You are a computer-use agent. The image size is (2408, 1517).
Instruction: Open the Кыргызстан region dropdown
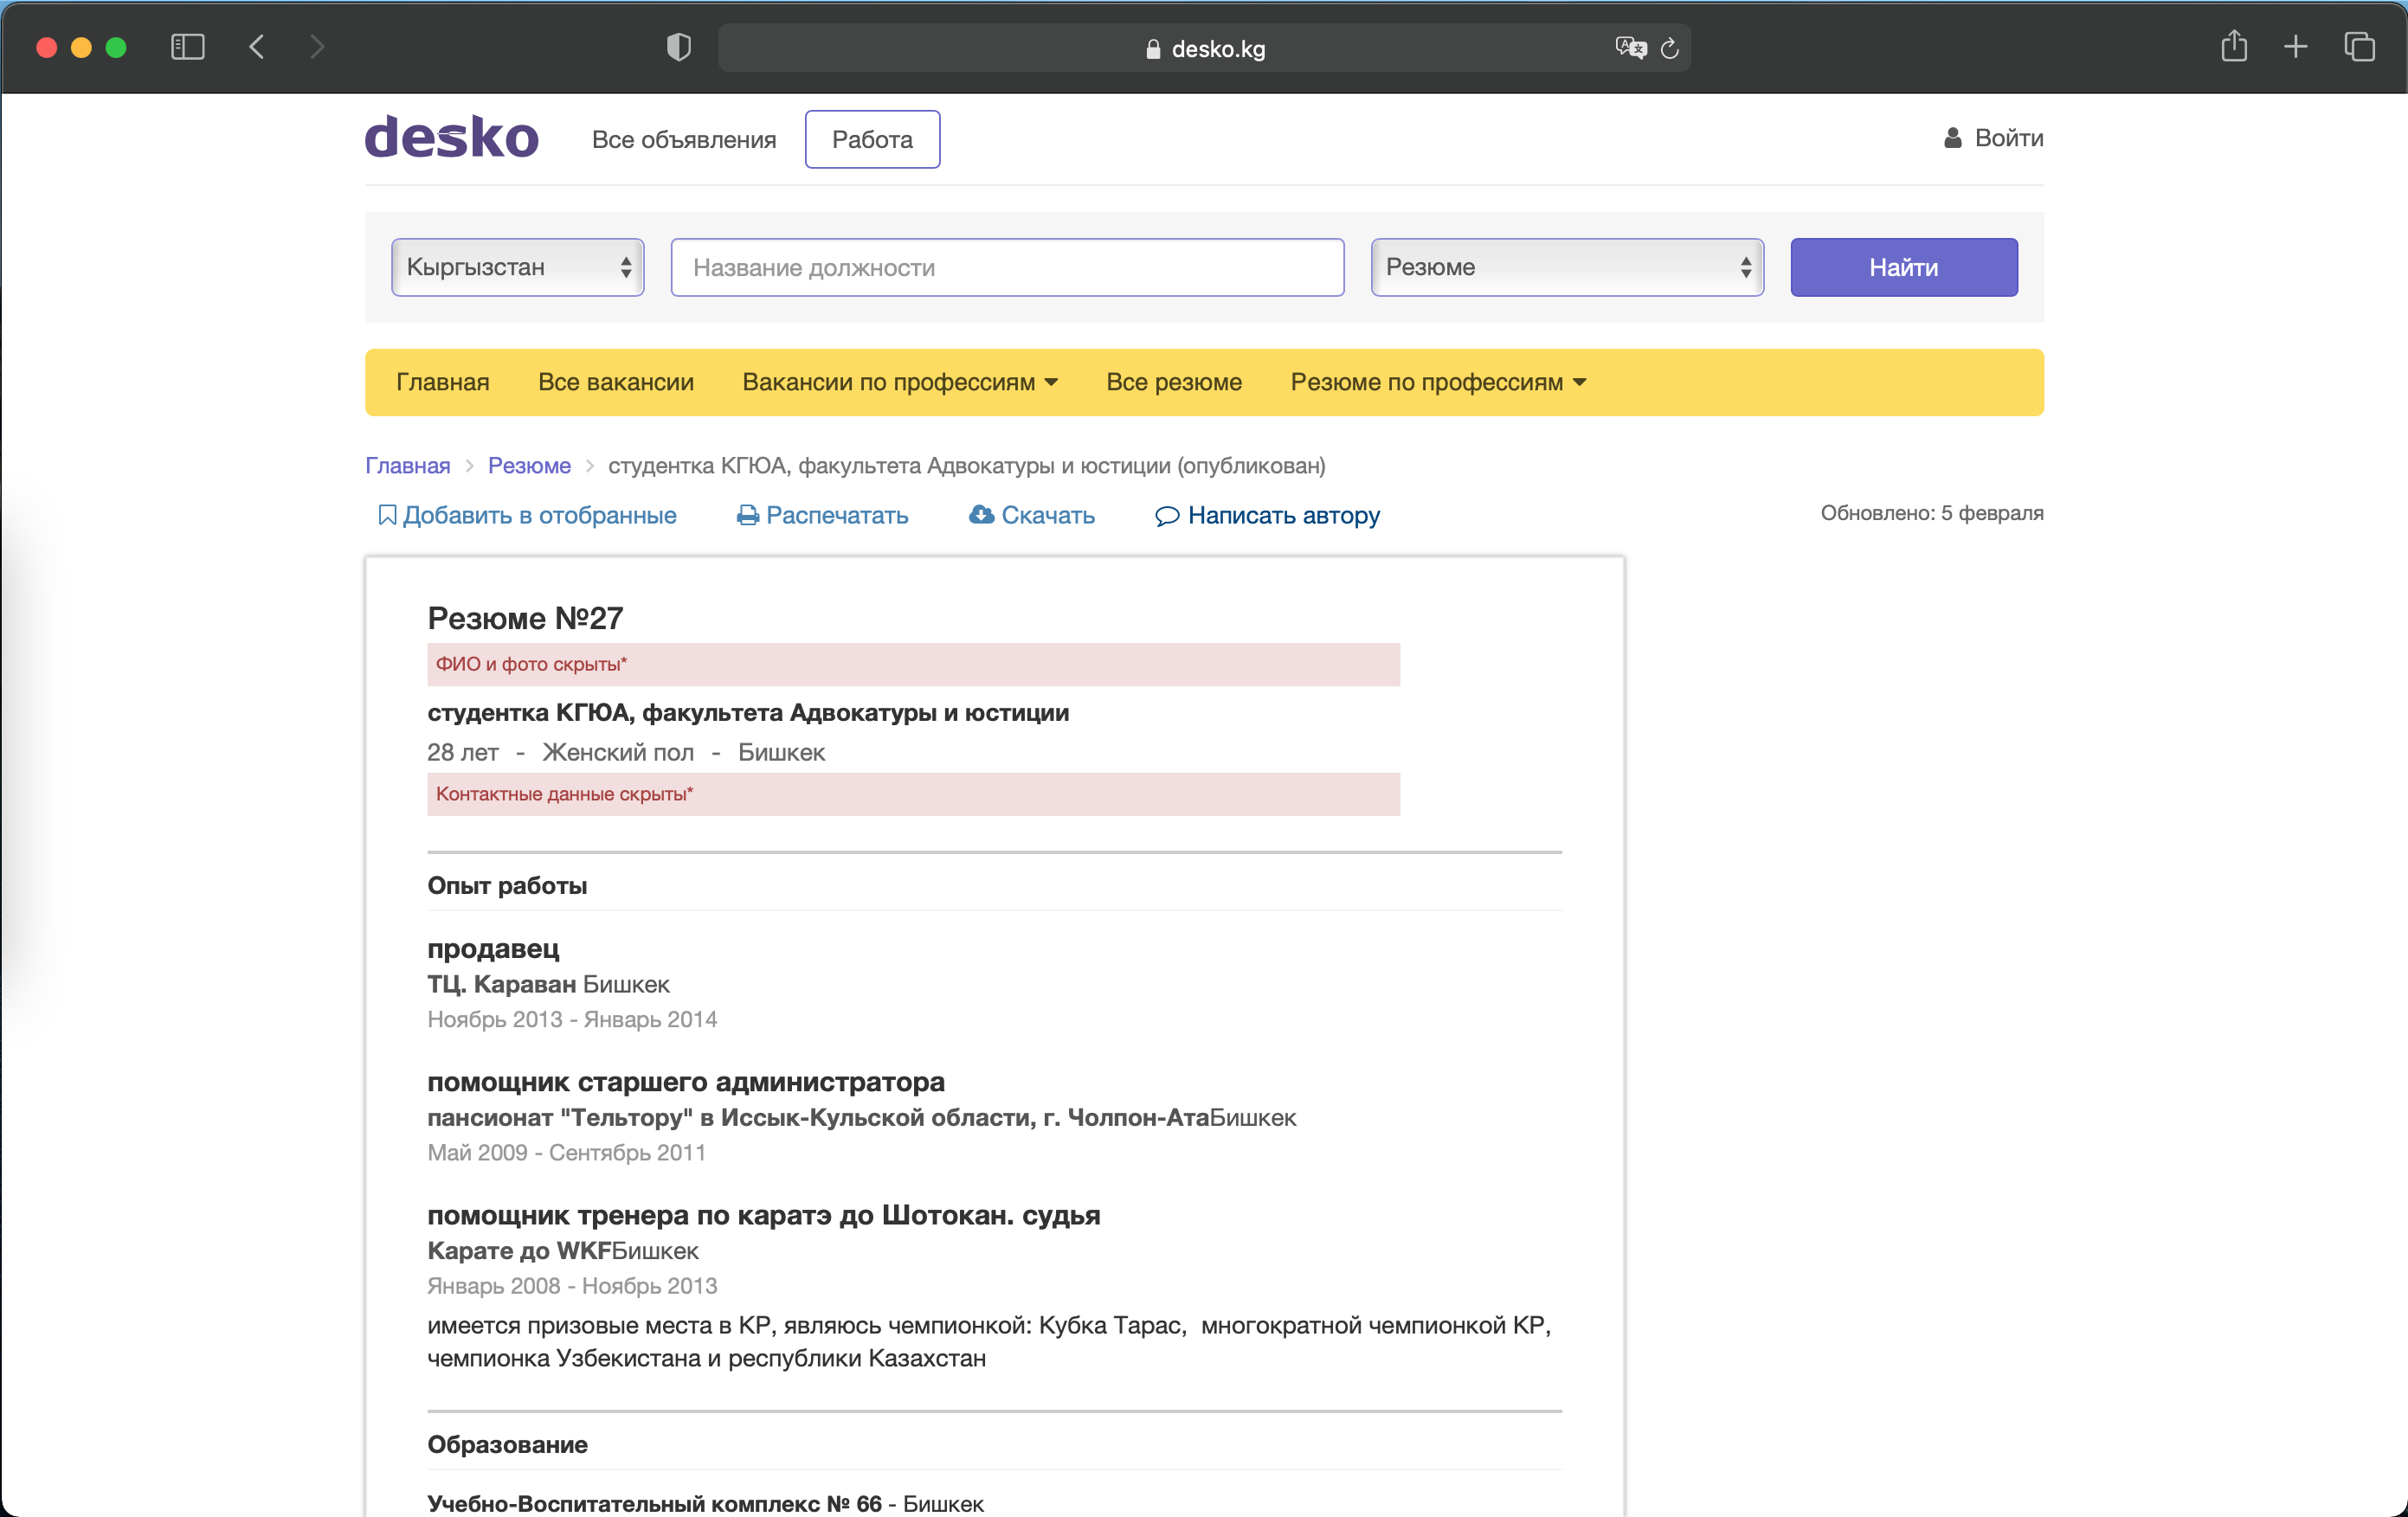(x=517, y=267)
